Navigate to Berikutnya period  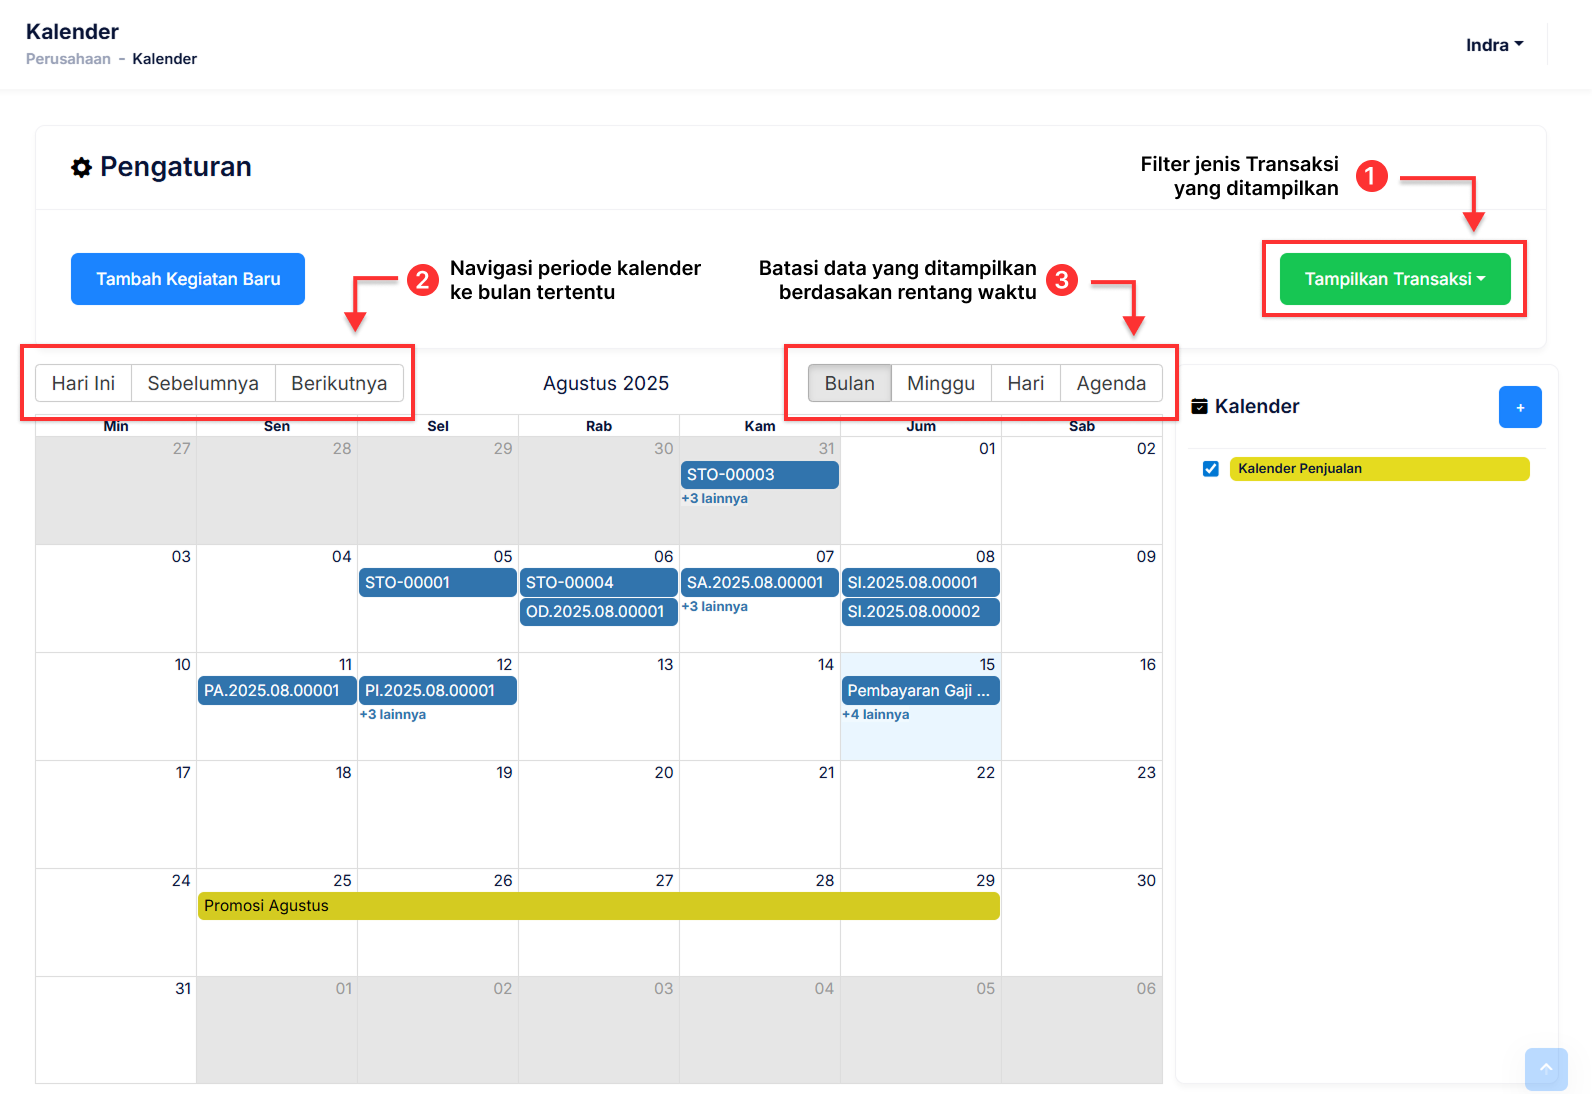pos(339,383)
